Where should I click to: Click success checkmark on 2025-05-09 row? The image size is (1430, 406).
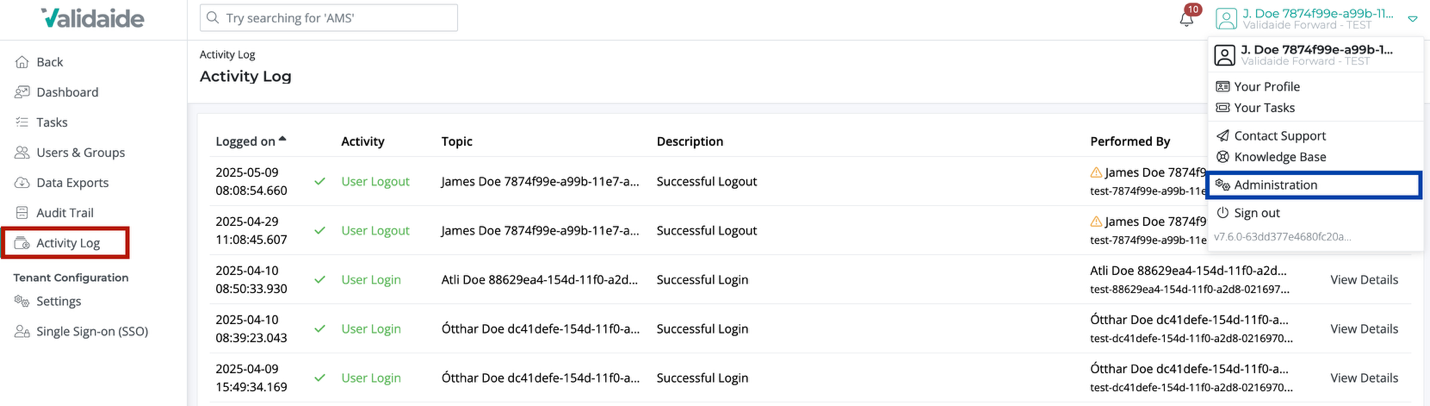(320, 182)
